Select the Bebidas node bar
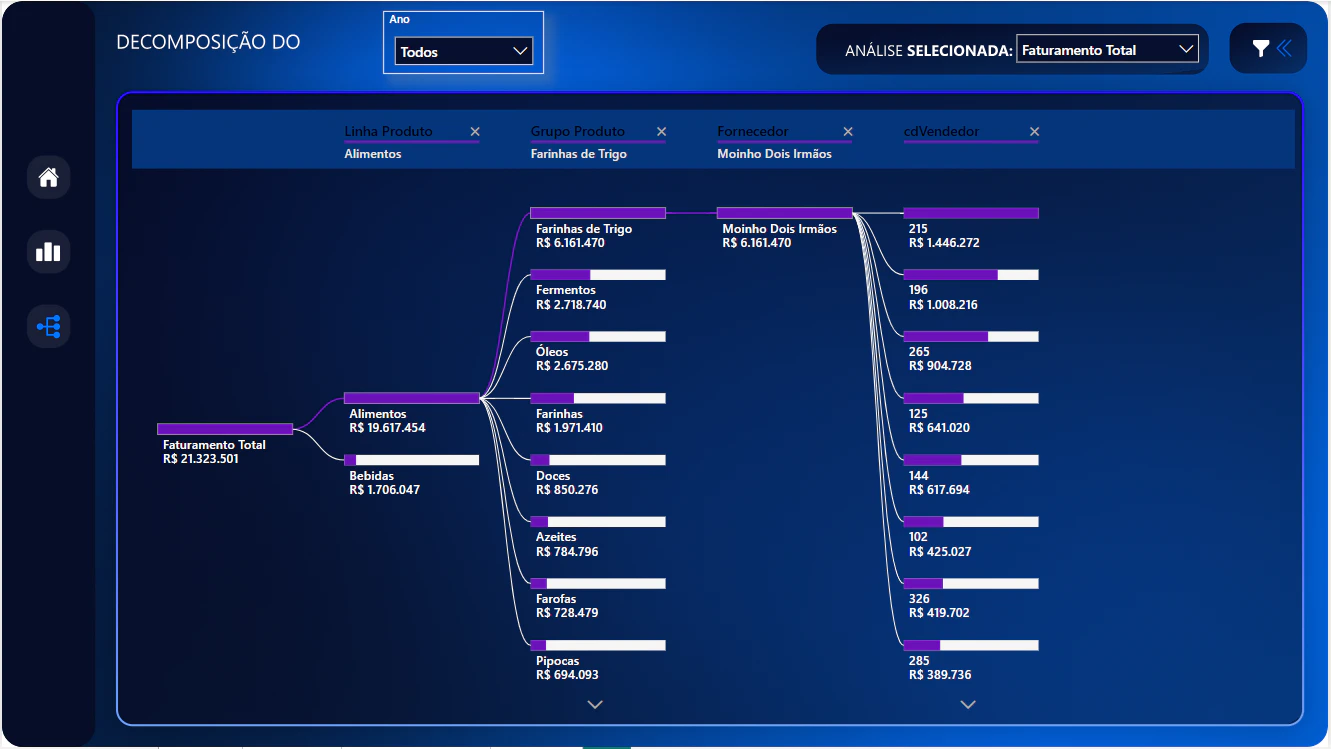Screen dimensions: 1331x749 pos(411,460)
